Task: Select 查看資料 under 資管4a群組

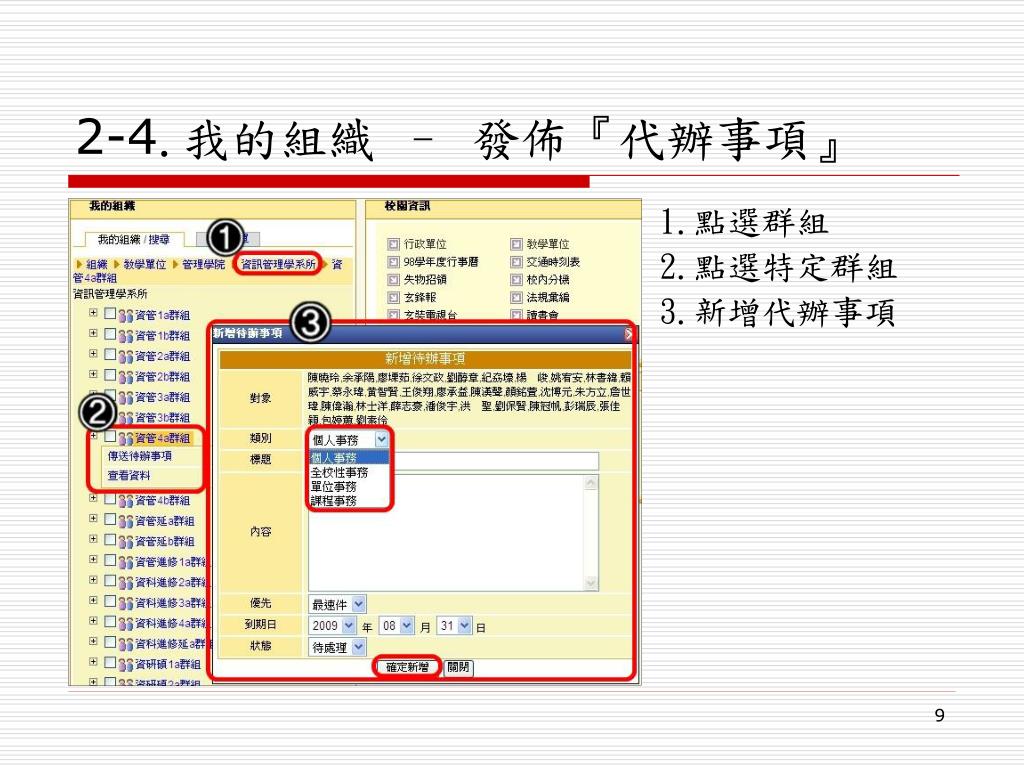Action: click(x=129, y=475)
